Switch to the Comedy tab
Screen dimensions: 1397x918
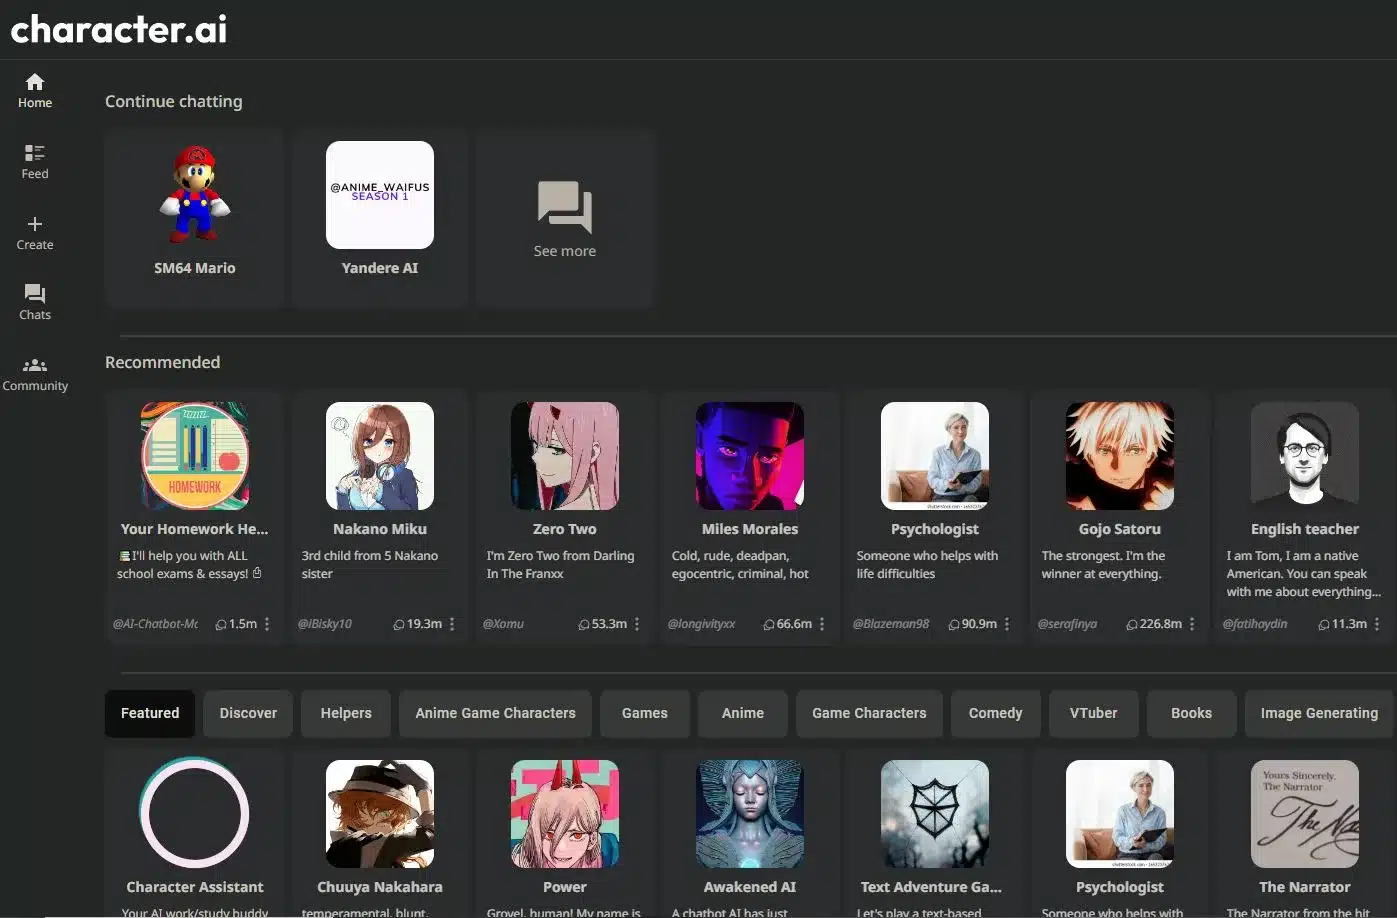point(995,713)
